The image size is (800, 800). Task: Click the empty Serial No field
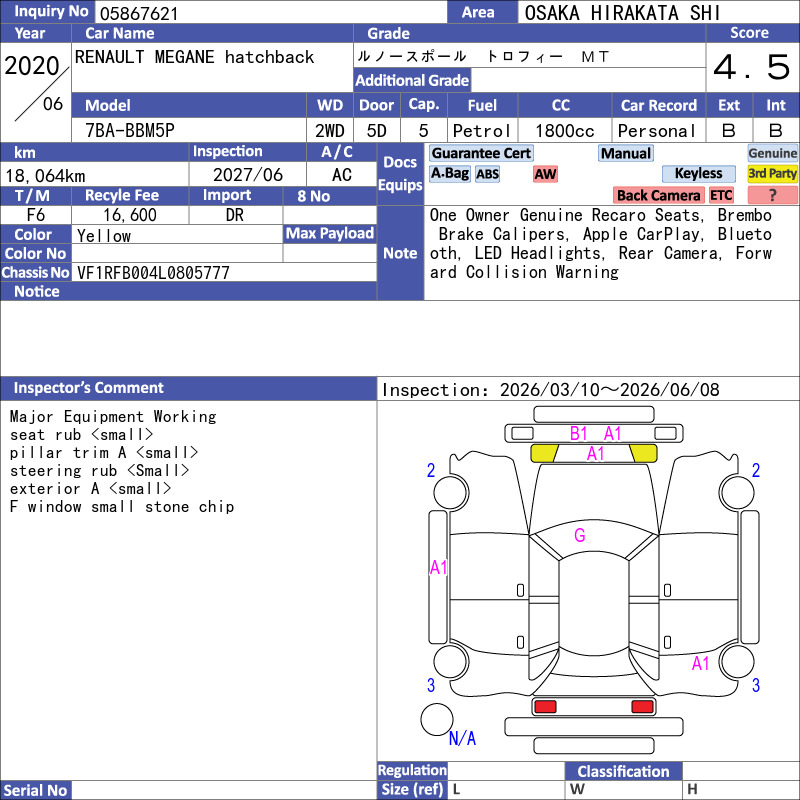(224, 790)
